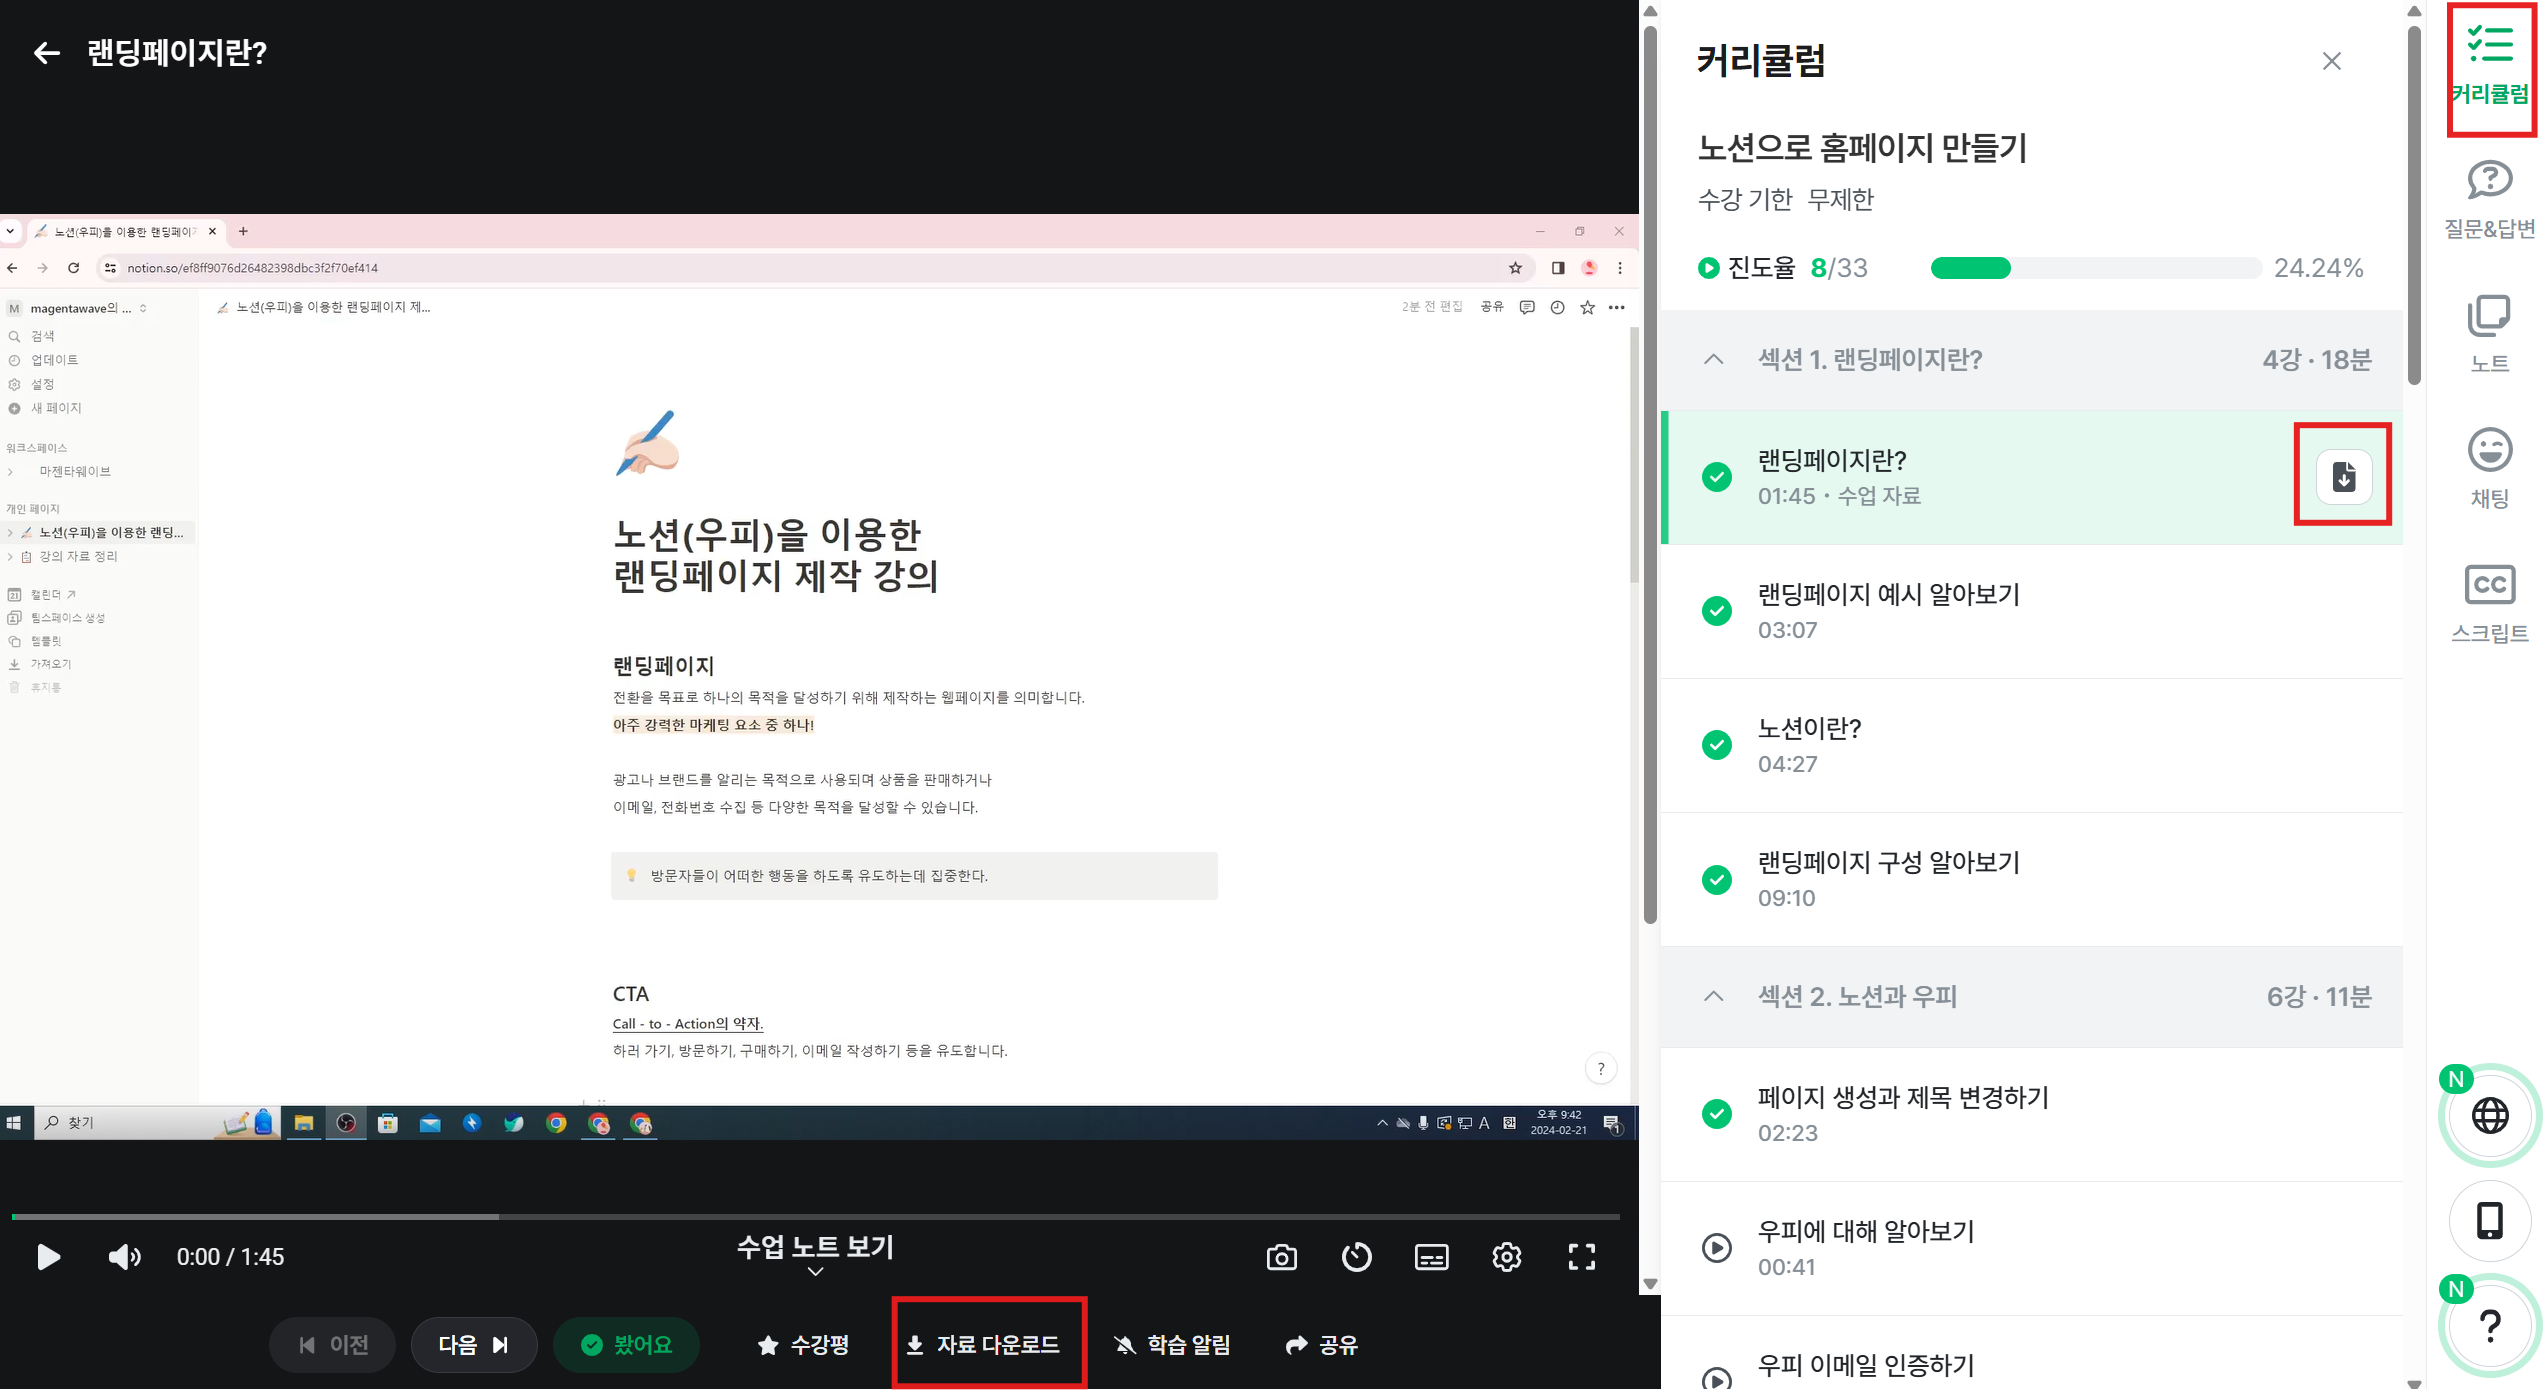Open the 노트 sidebar tab
2548x1390 pixels.
2489,334
